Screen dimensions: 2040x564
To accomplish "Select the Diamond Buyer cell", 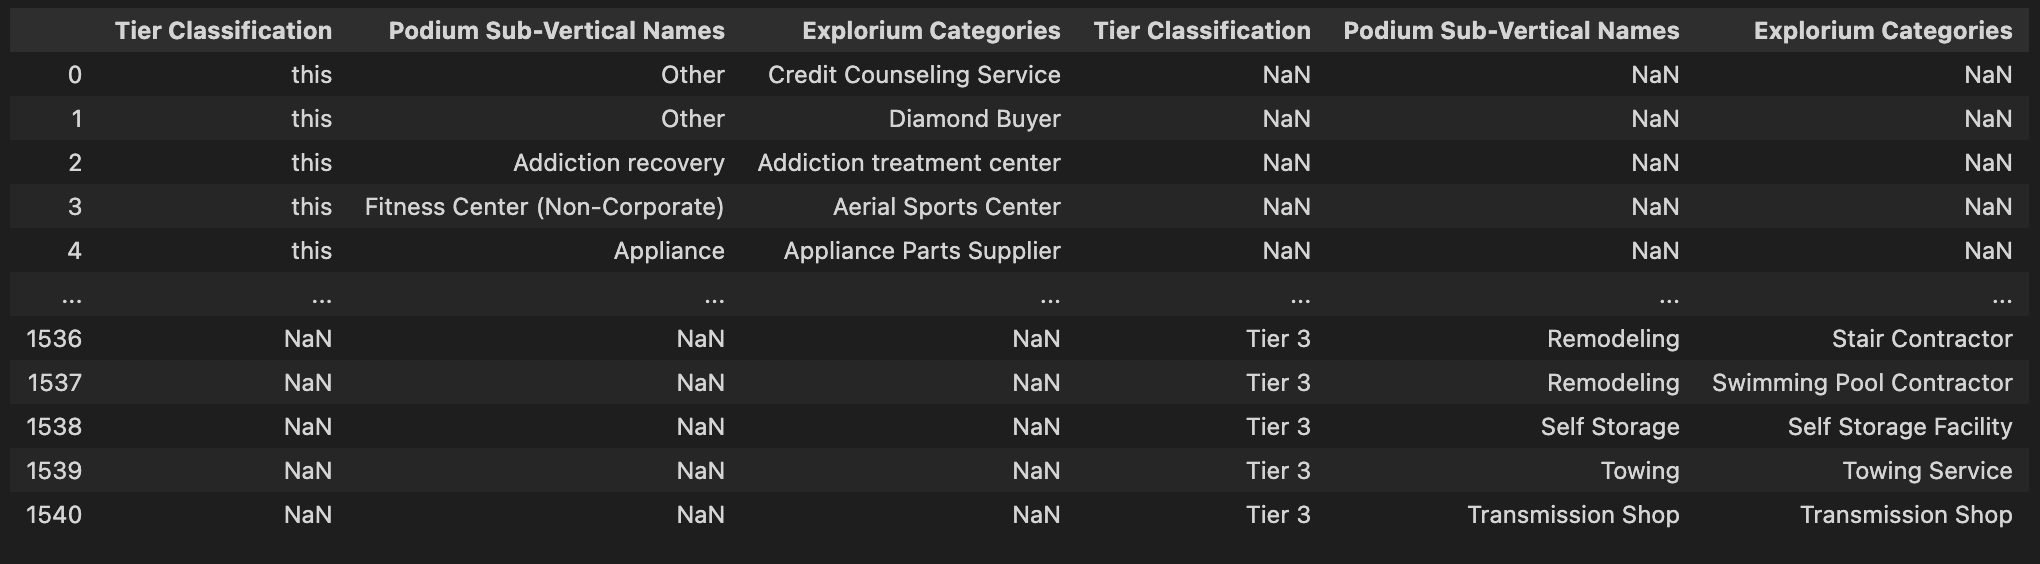I will 974,119.
